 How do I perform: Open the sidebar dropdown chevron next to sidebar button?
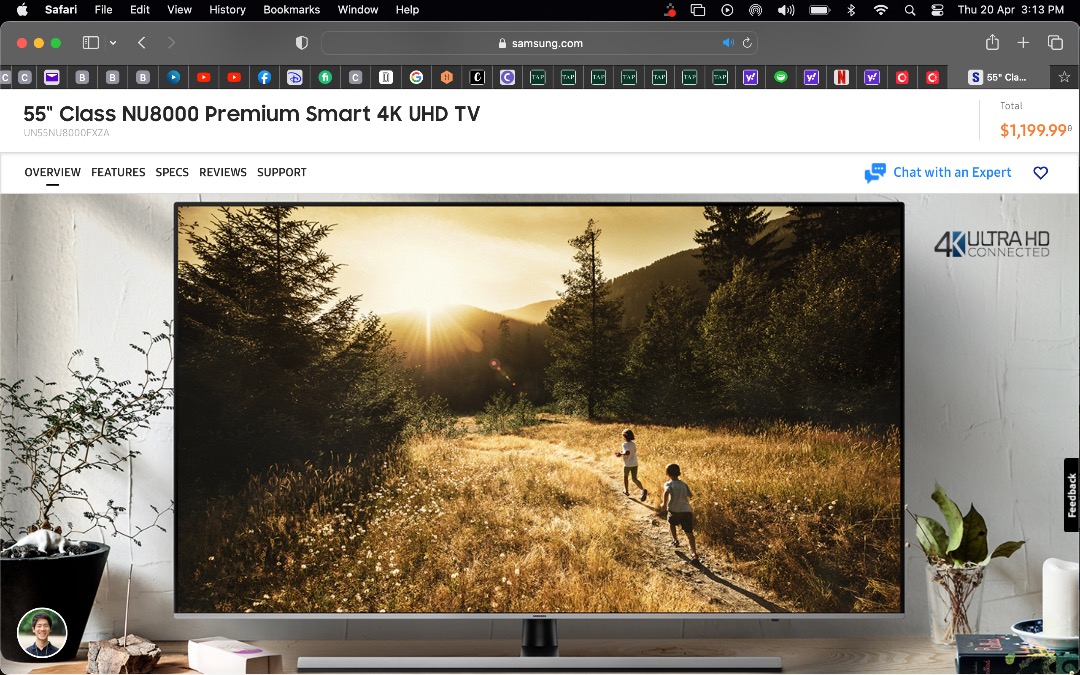[111, 43]
